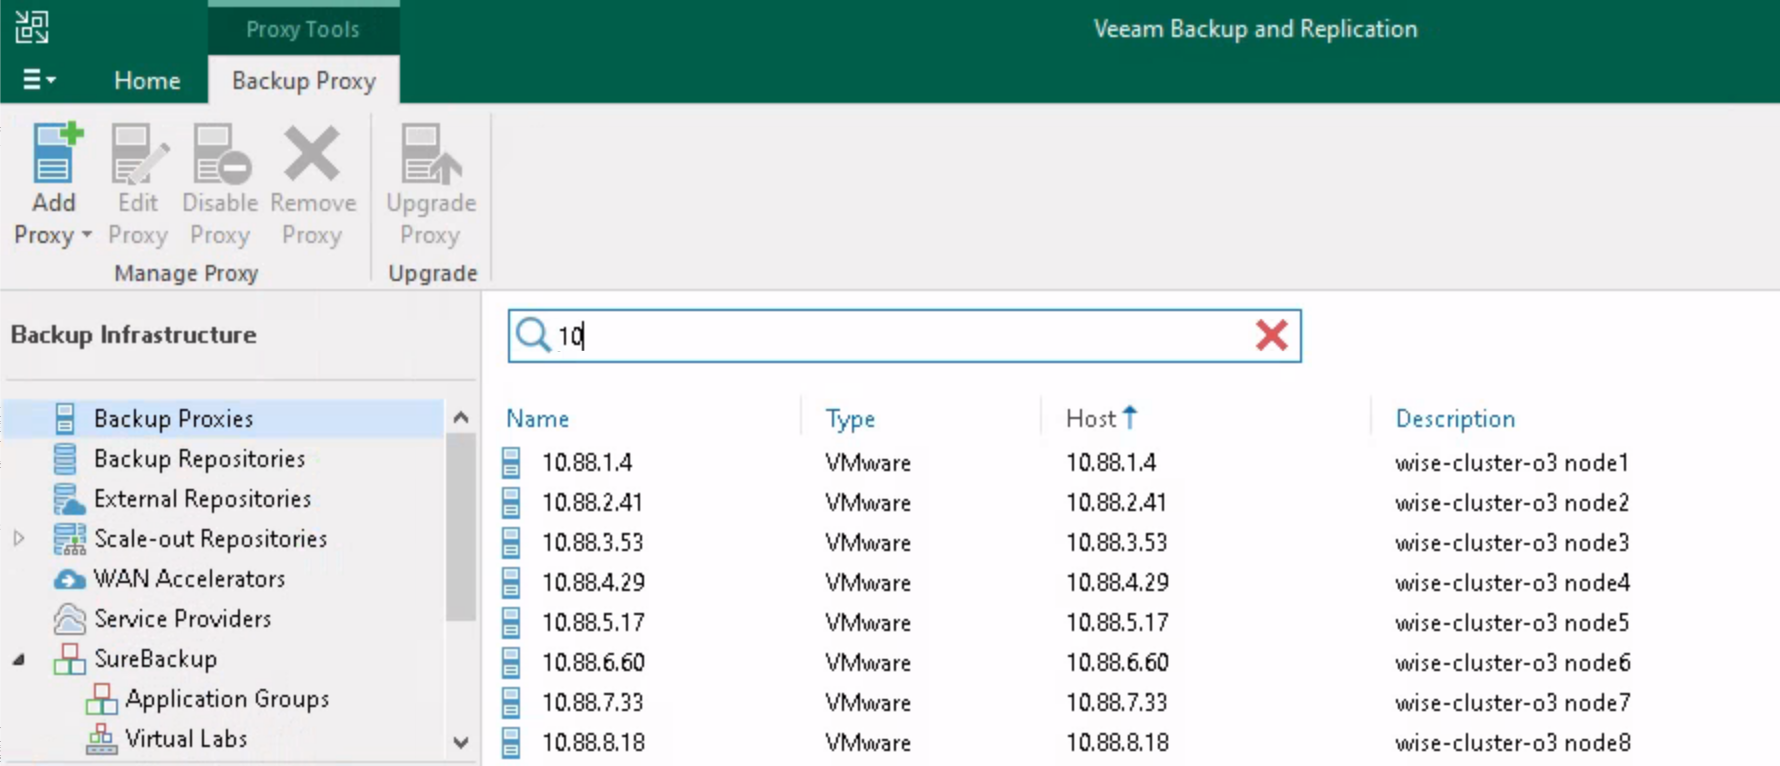Screen dimensions: 1780x766
Task: Click the app icon in title bar
Action: point(32,27)
